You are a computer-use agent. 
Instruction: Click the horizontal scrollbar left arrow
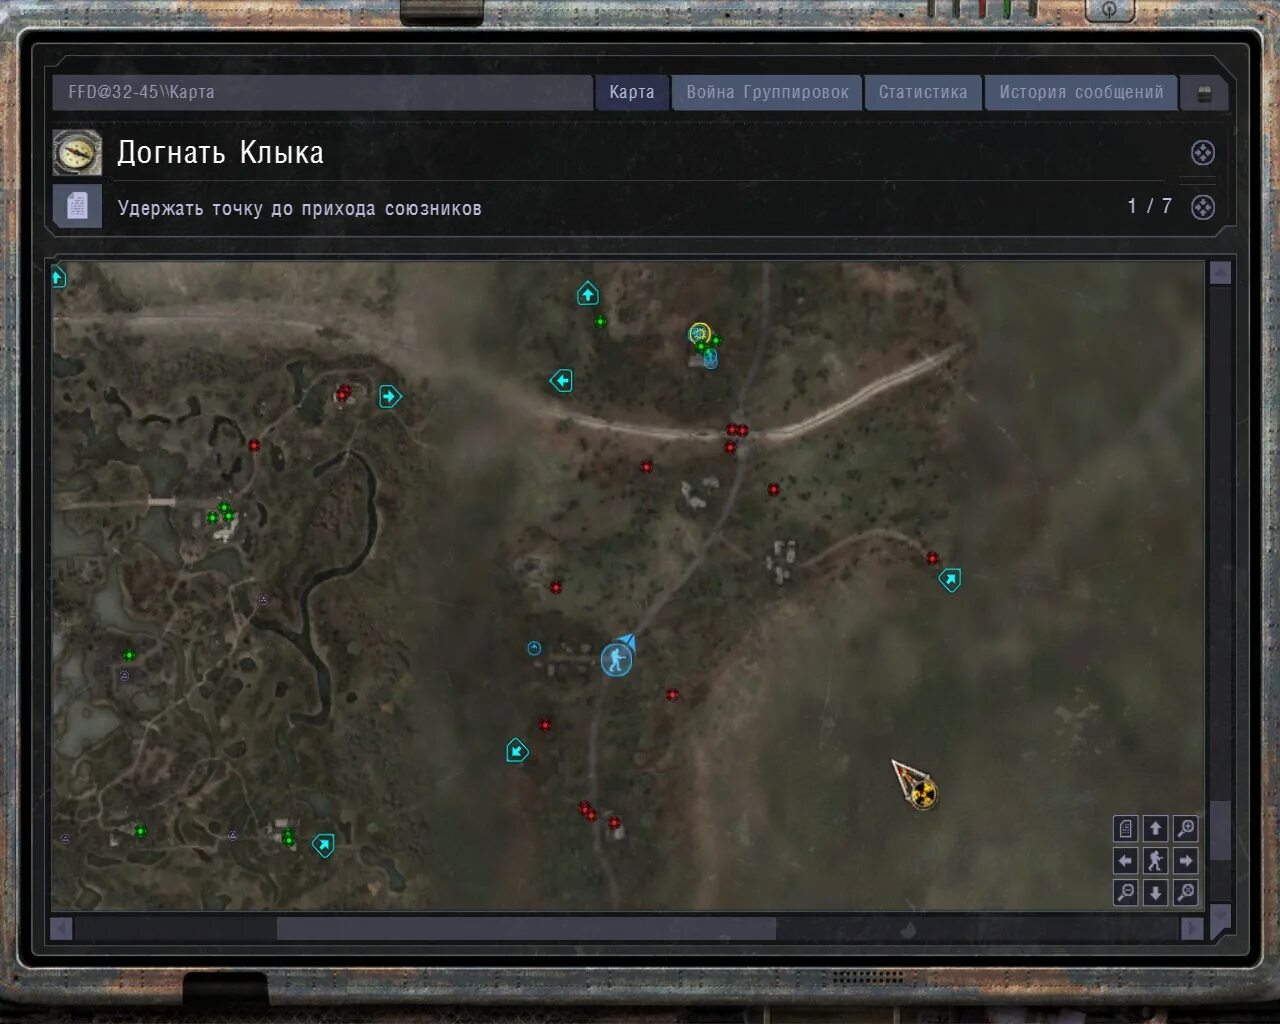click(61, 929)
